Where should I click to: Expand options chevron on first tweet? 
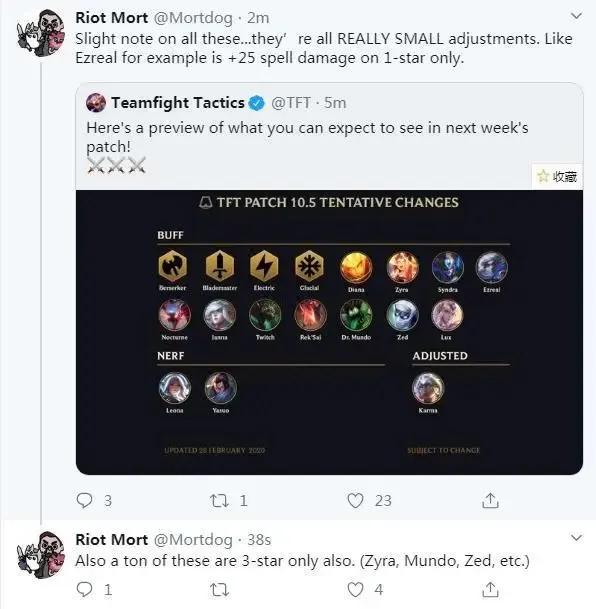(x=576, y=16)
